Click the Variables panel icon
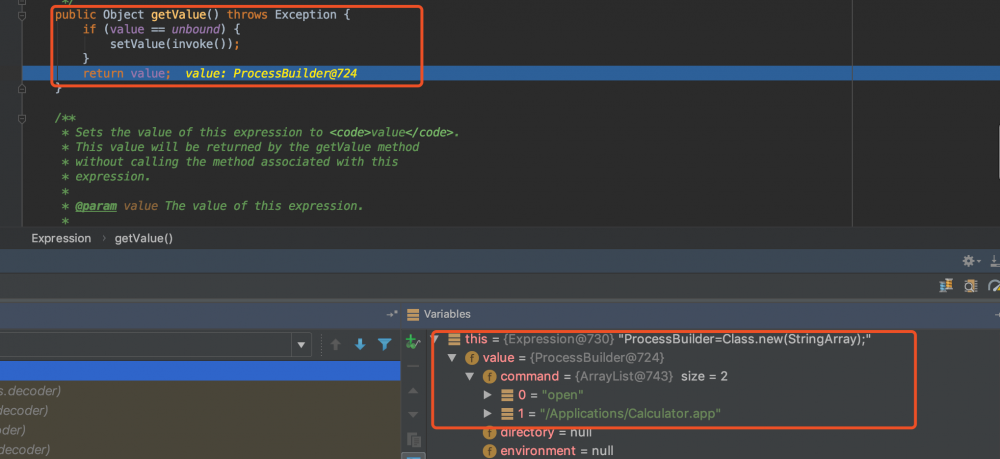Screen dimensions: 1000x459 click(x=413, y=314)
